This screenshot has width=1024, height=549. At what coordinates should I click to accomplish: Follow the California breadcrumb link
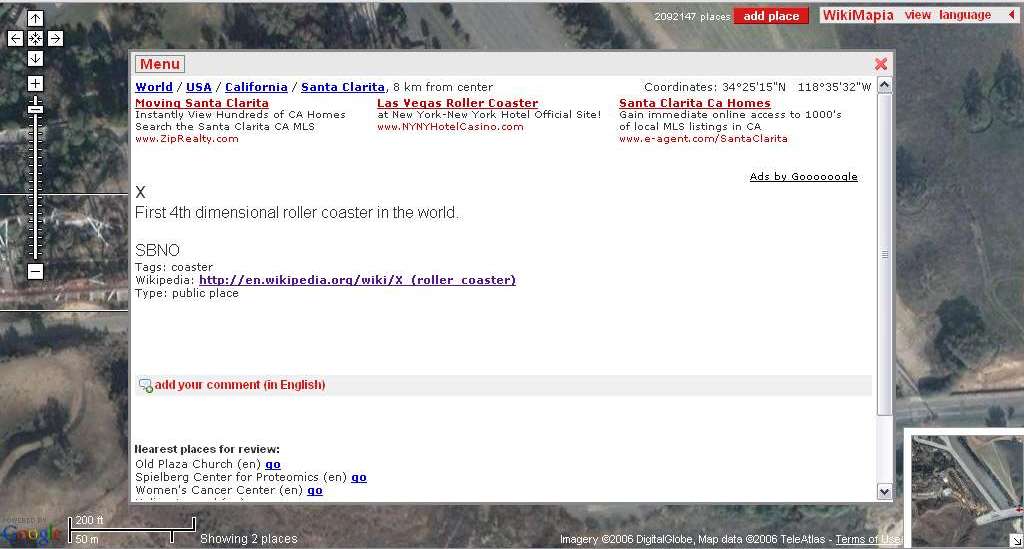click(x=256, y=87)
